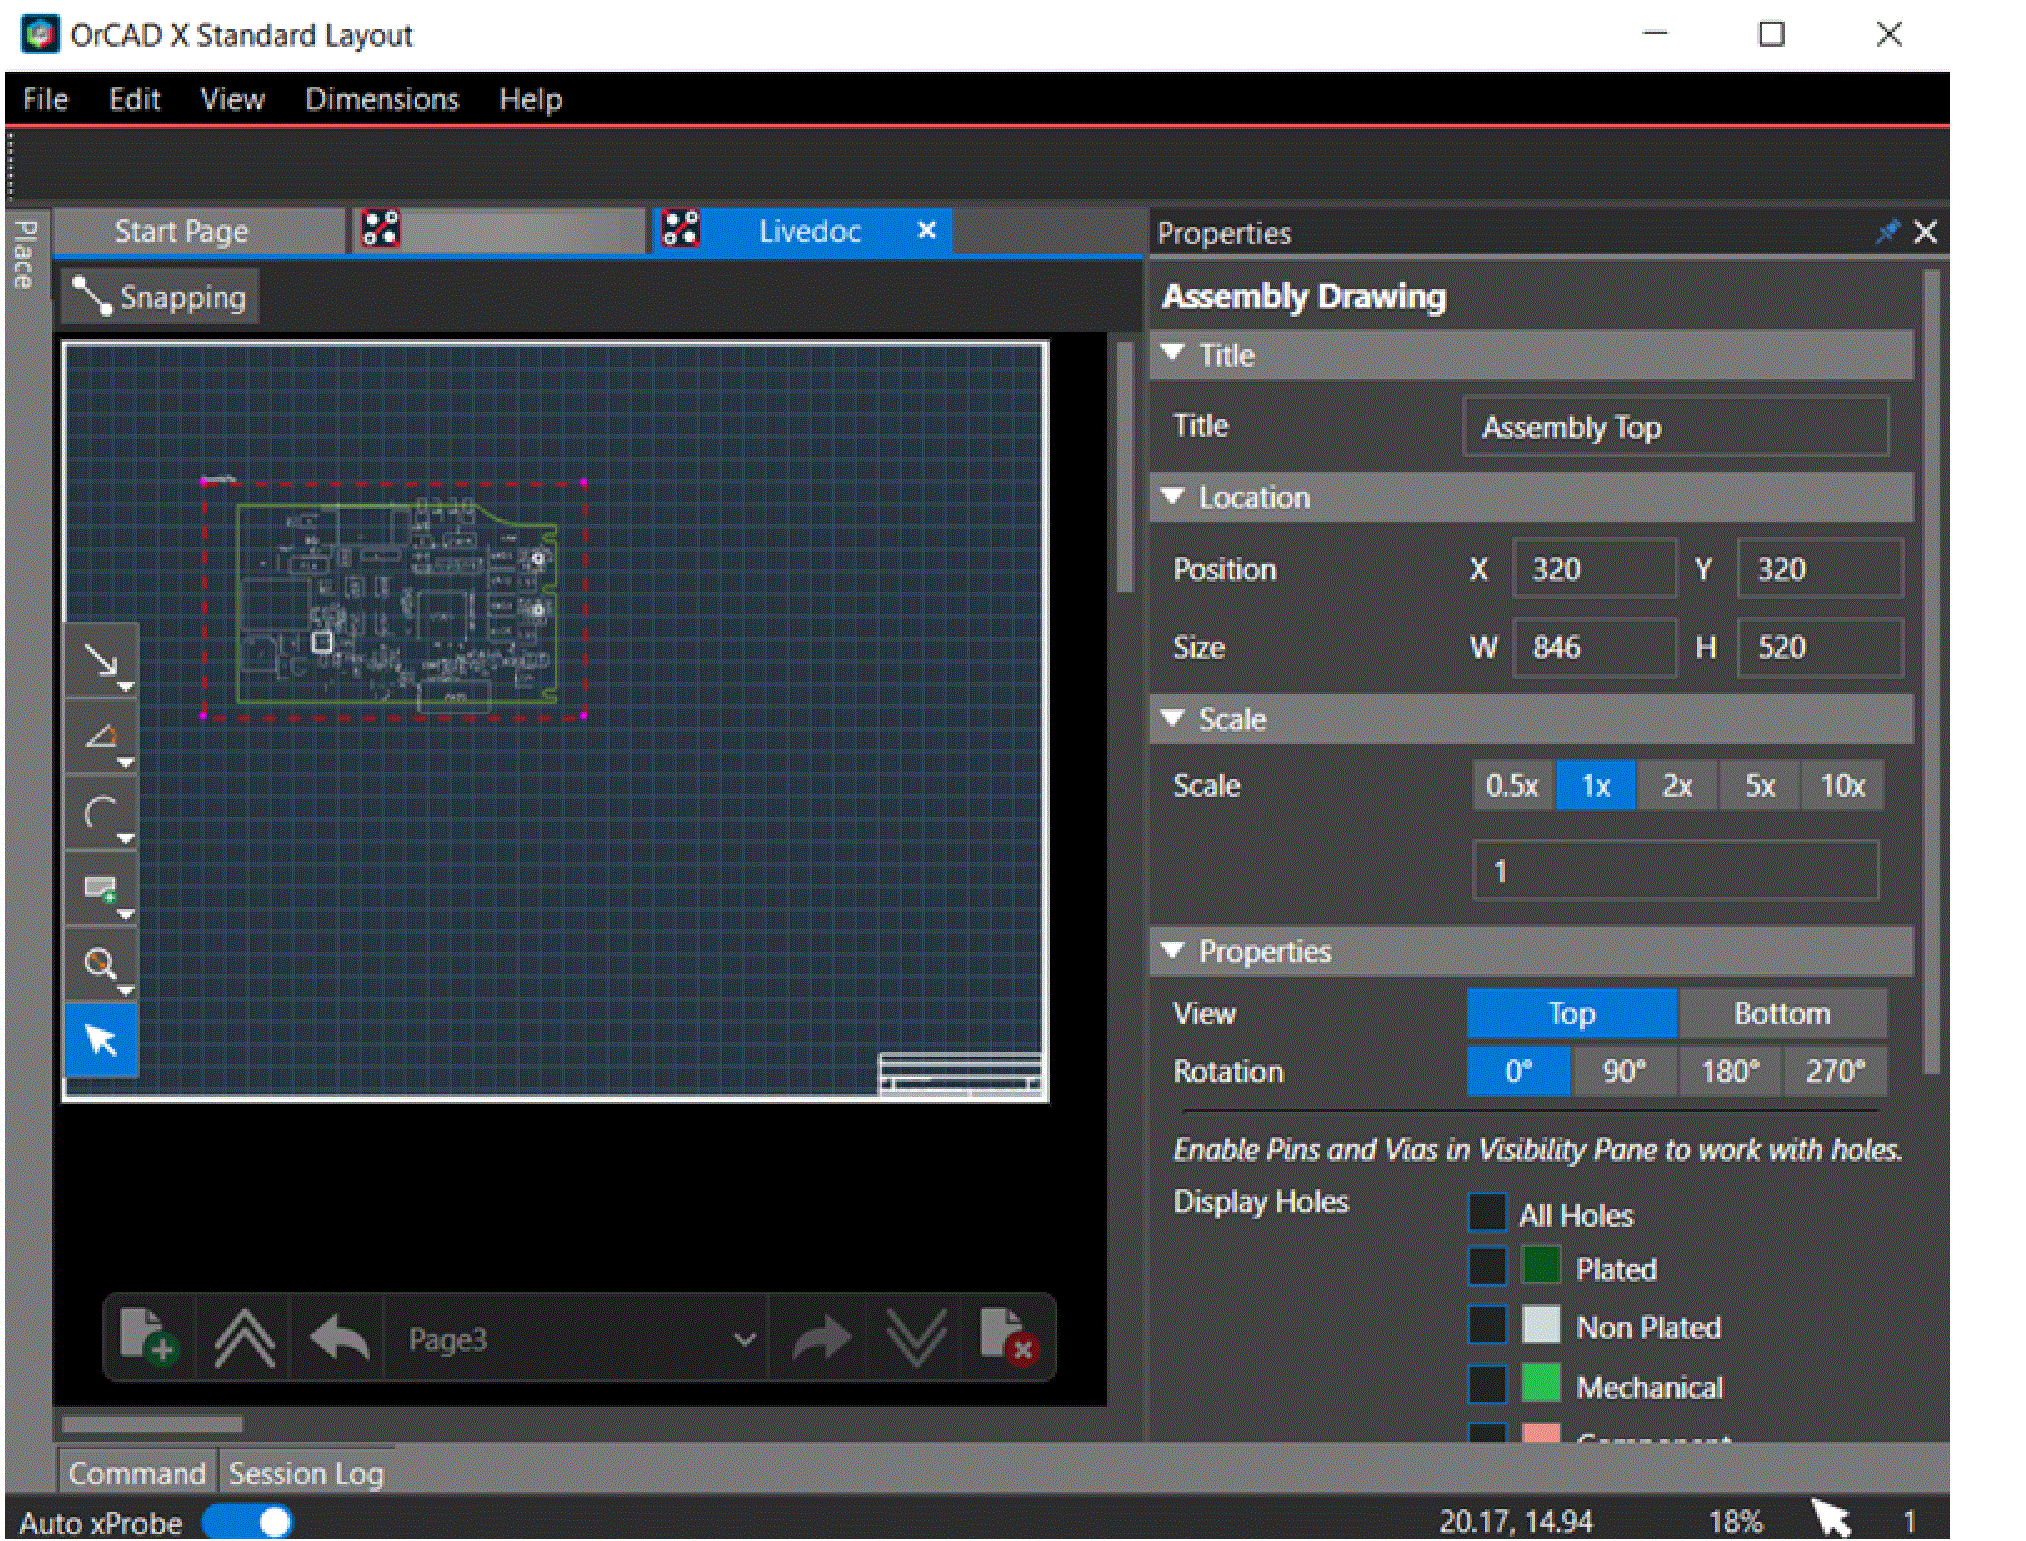
Task: Open the zoom tool dropdown caret
Action: [x=126, y=991]
